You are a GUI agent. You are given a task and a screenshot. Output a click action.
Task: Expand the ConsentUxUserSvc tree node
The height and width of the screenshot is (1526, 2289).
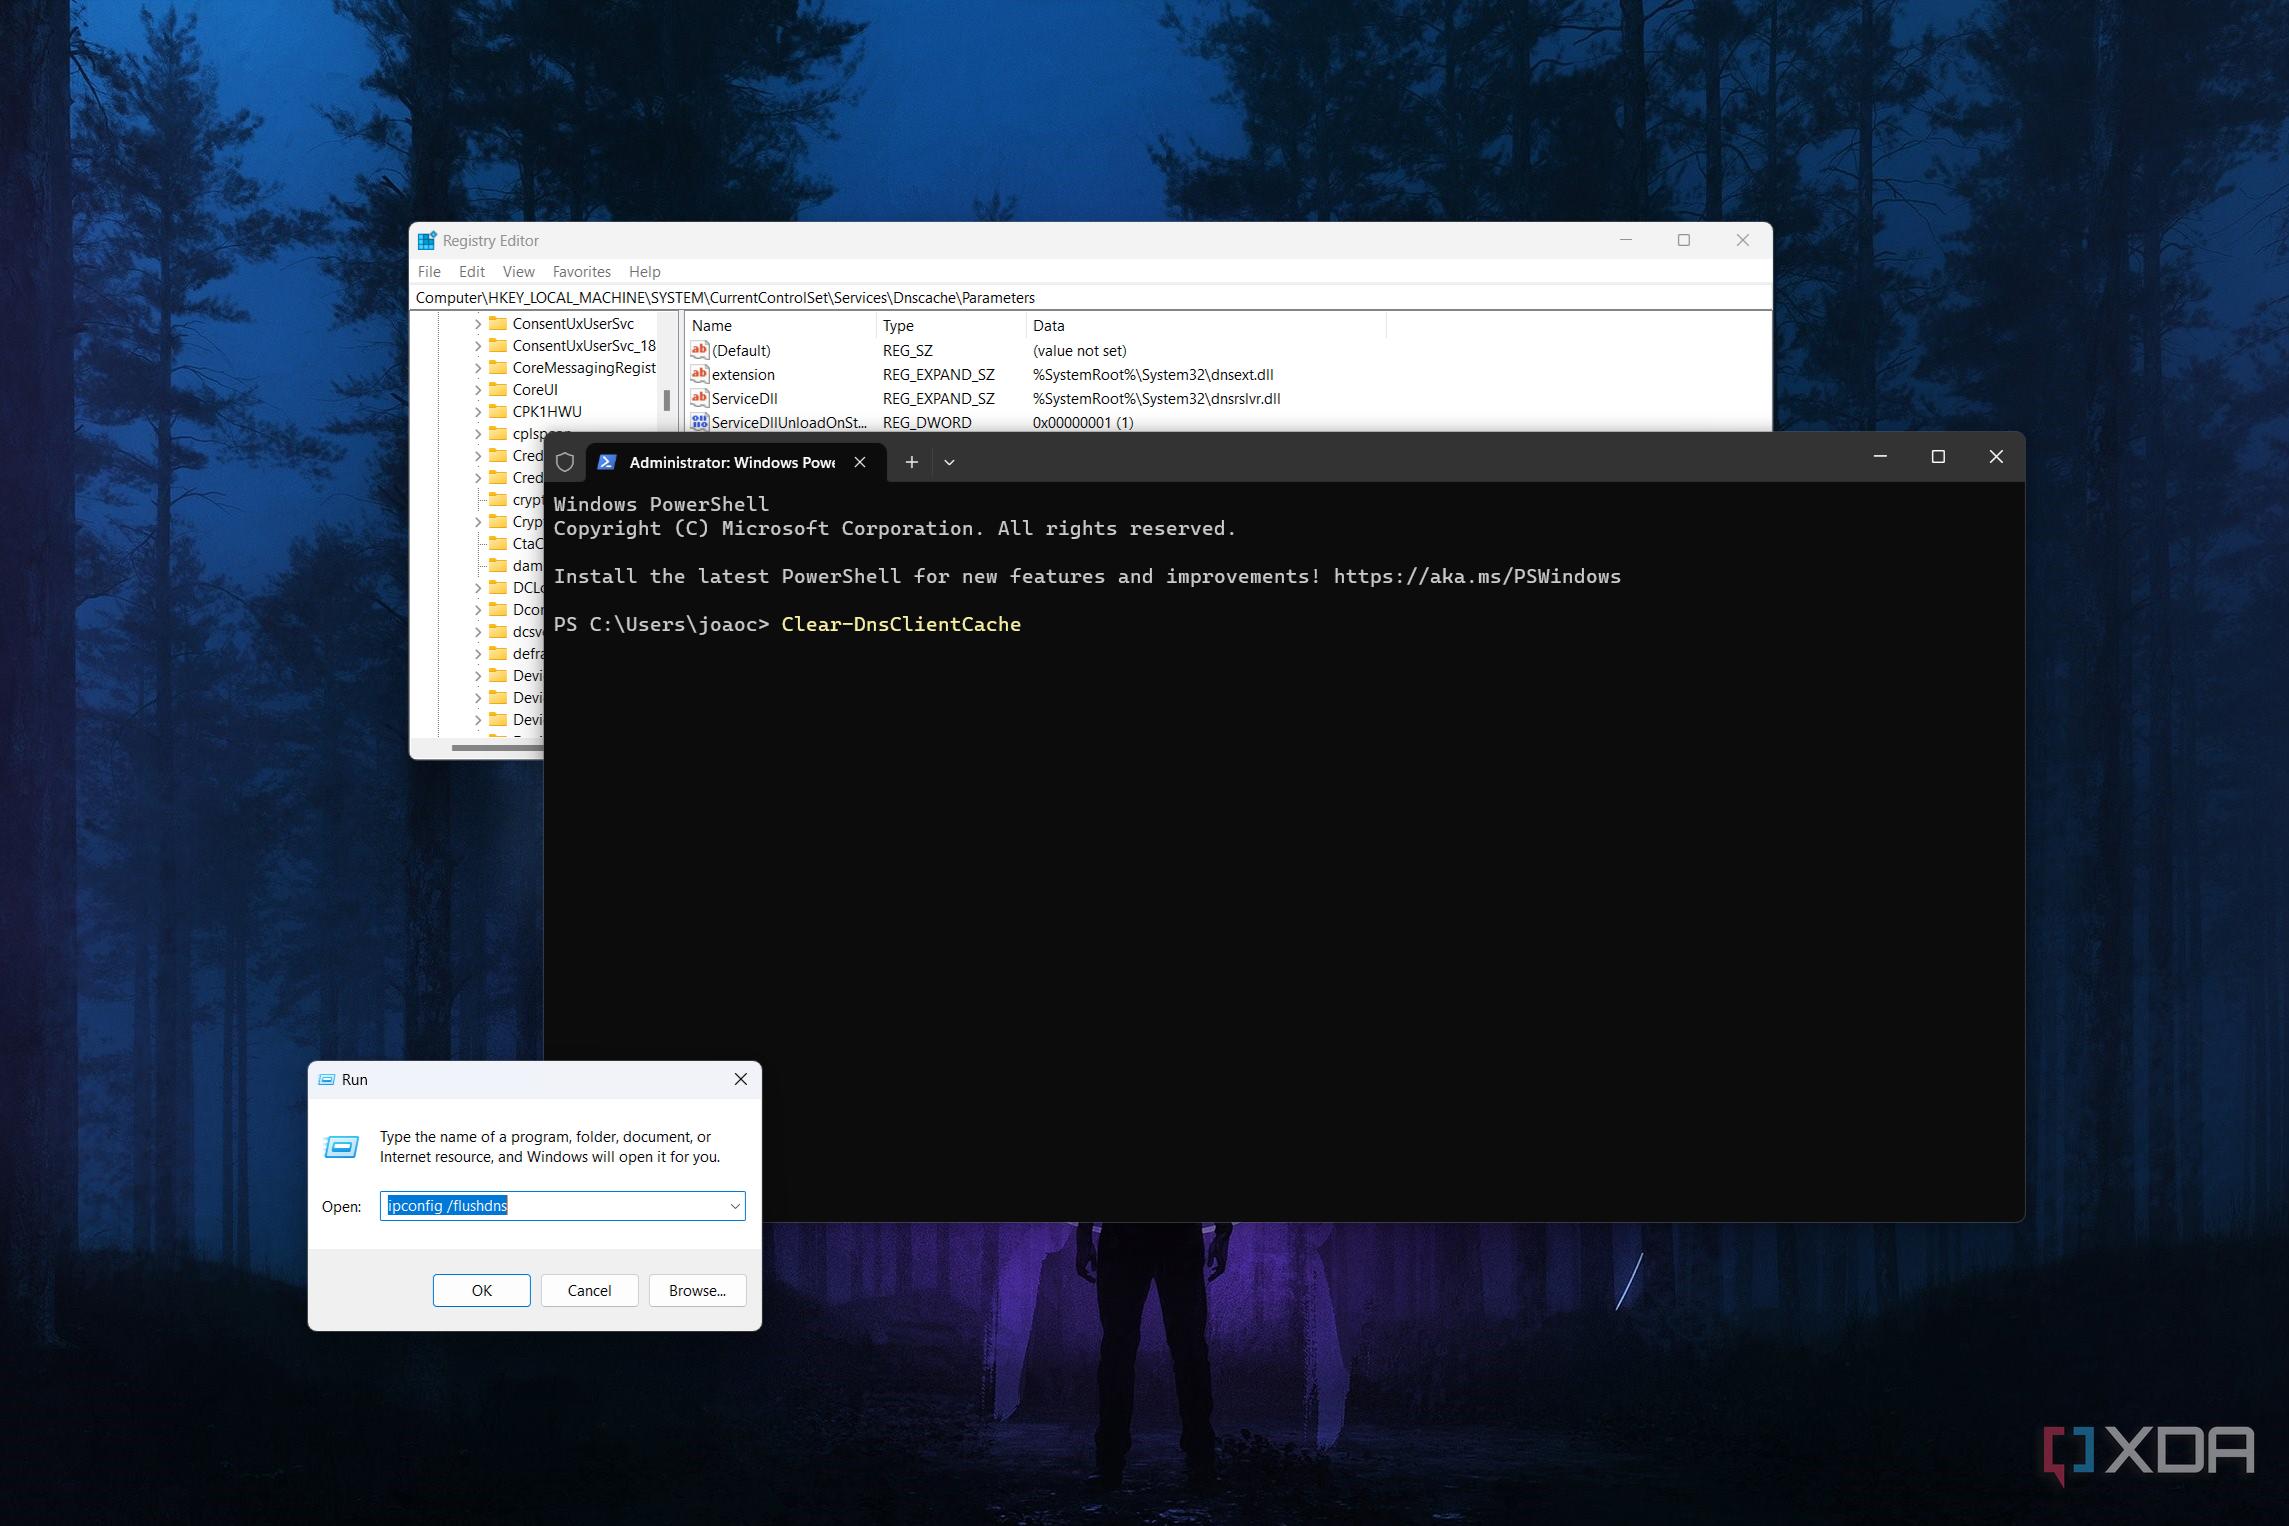[x=478, y=324]
